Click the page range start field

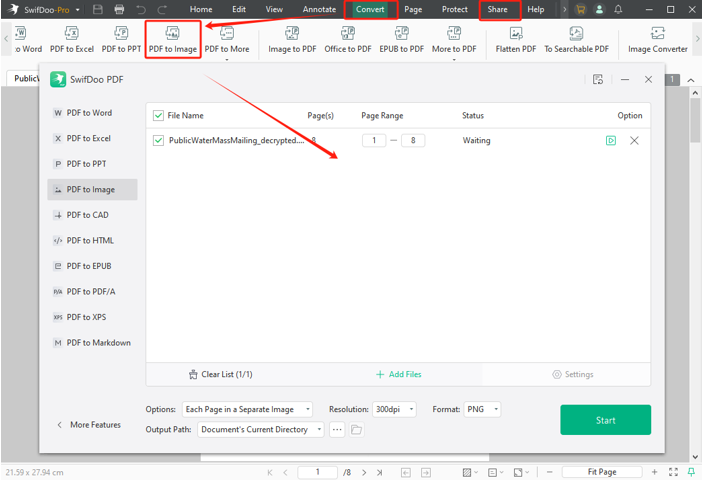click(374, 141)
